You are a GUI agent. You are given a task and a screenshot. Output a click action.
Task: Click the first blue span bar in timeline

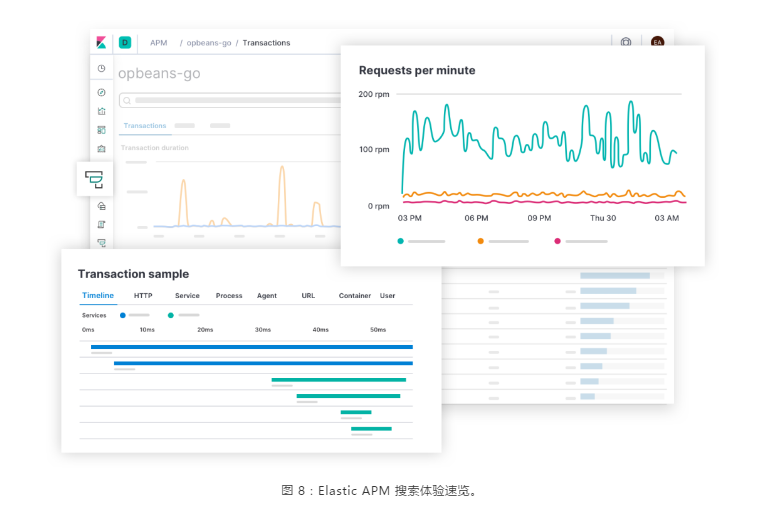[x=252, y=347]
